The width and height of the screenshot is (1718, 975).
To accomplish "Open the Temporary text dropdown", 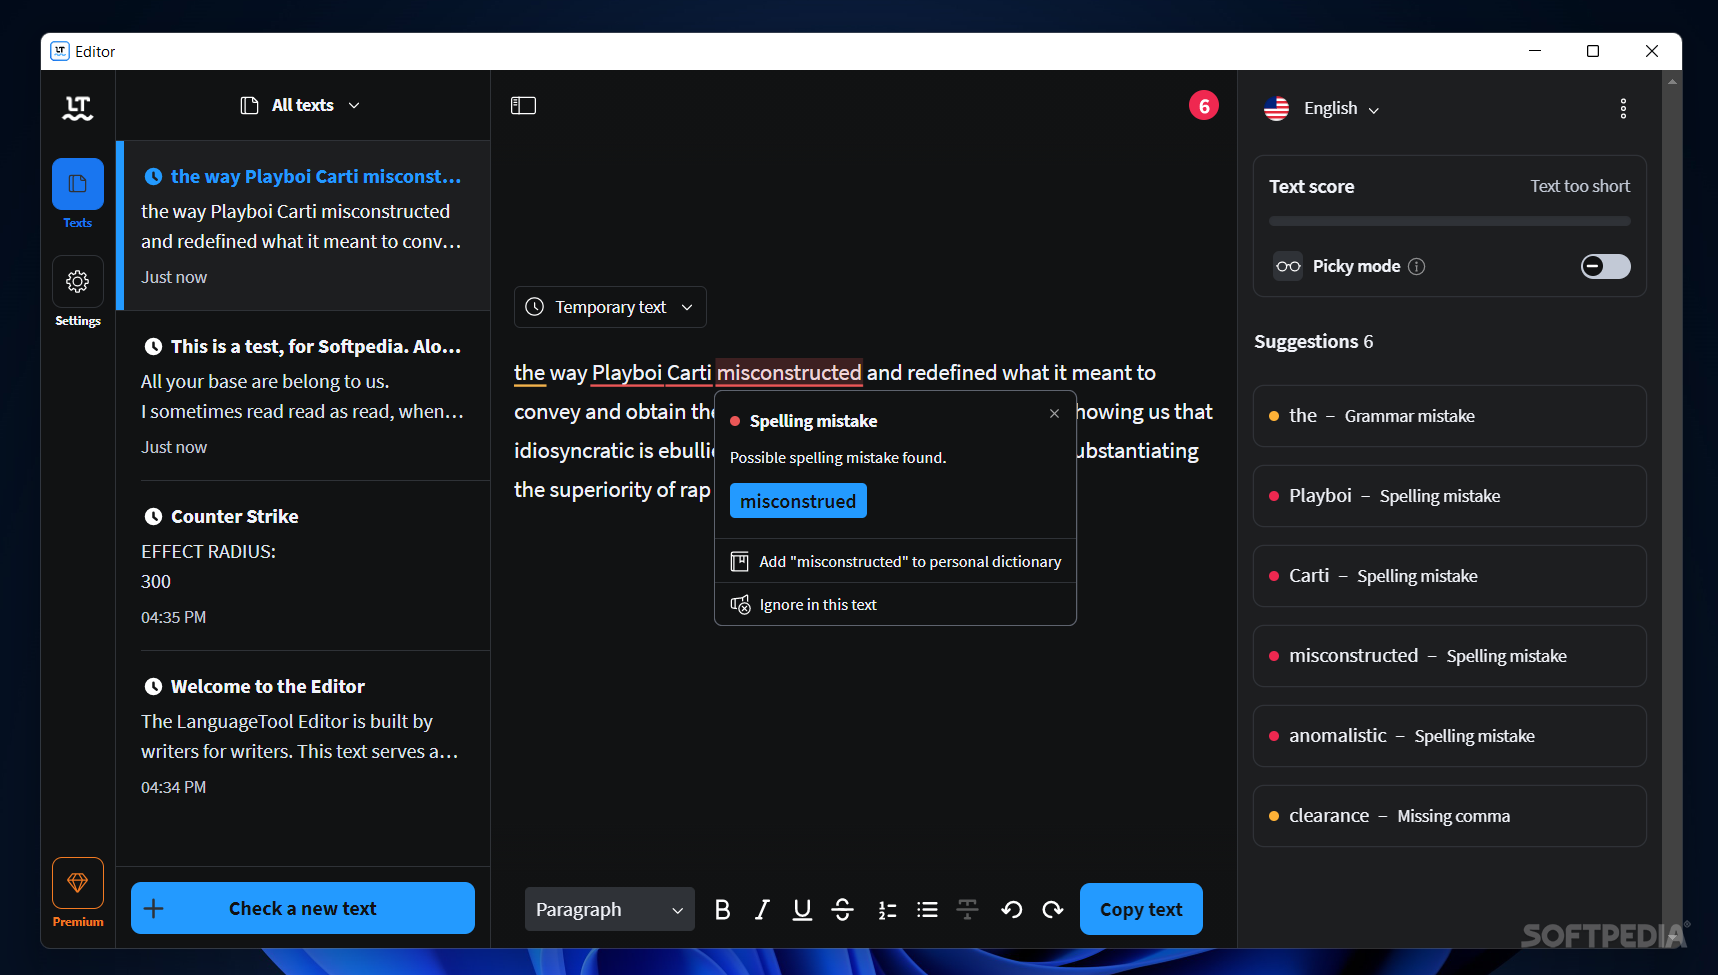I will click(610, 307).
